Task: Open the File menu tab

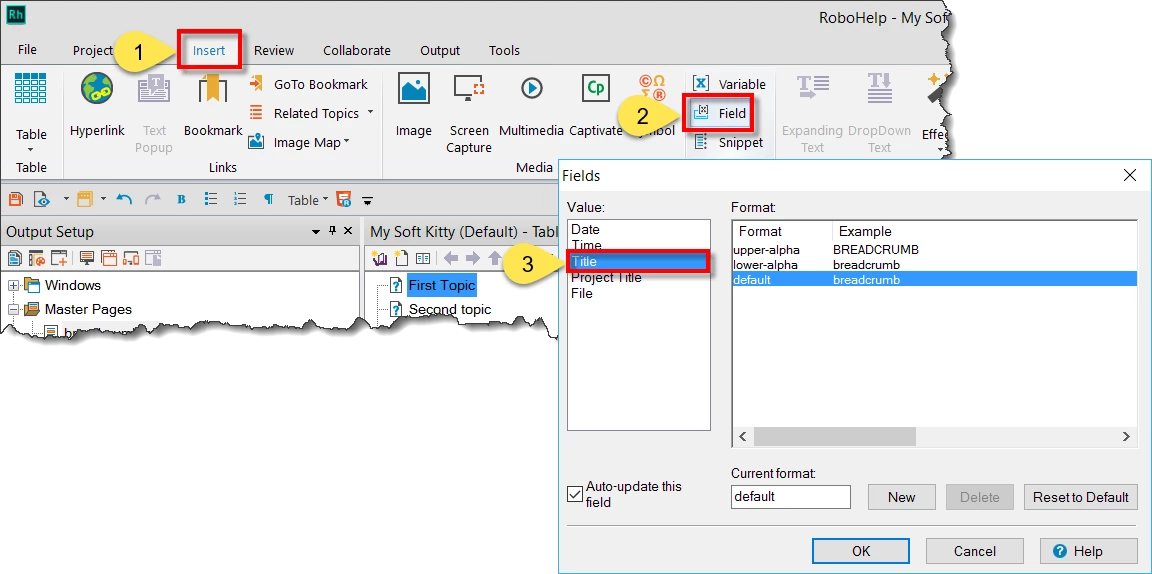Action: (x=27, y=50)
